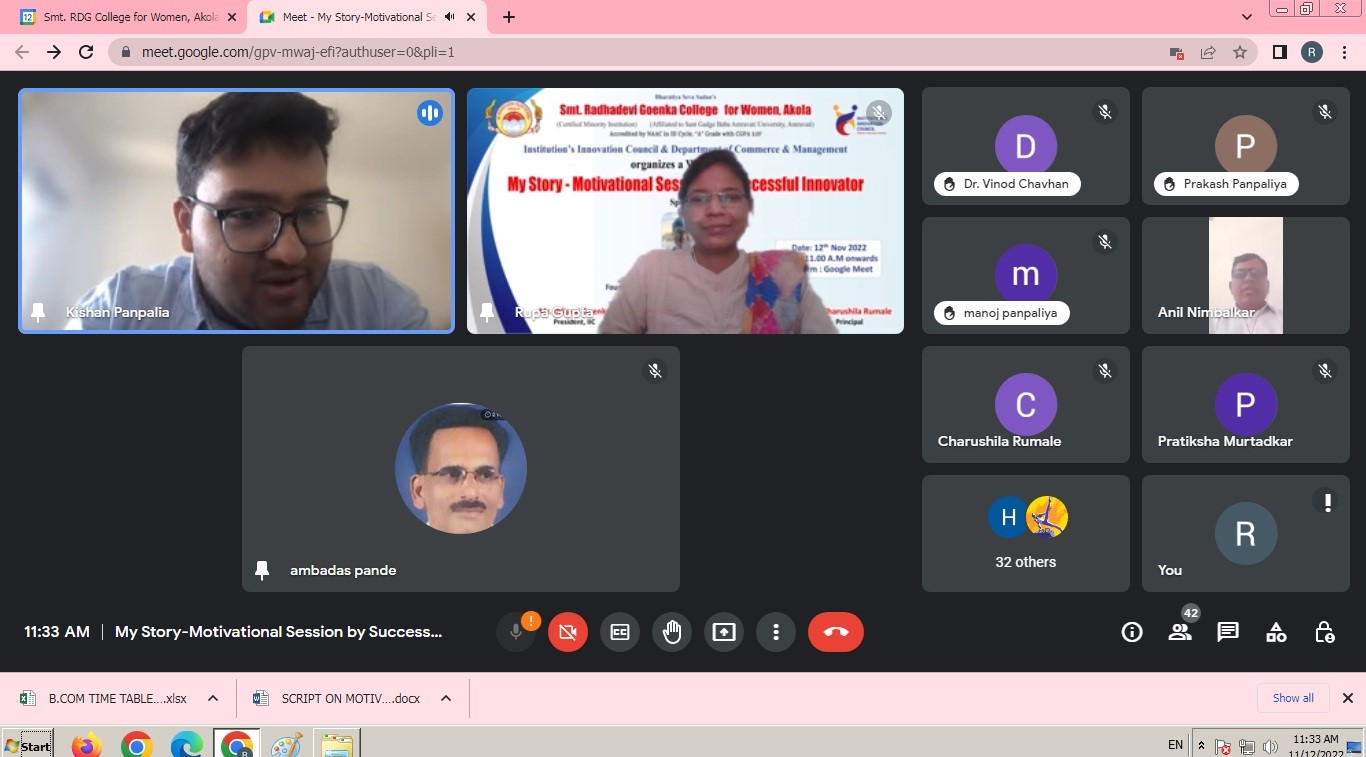The height and width of the screenshot is (757, 1366).
Task: Click the red leave call button
Action: 835,632
